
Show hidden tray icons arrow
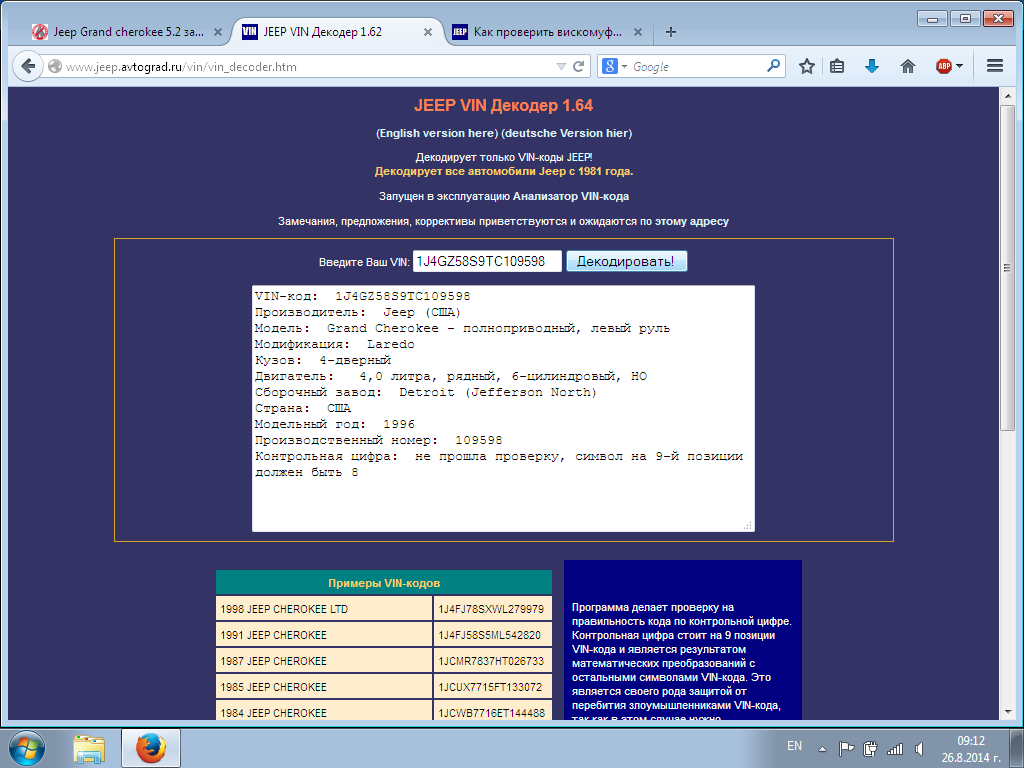(x=822, y=749)
